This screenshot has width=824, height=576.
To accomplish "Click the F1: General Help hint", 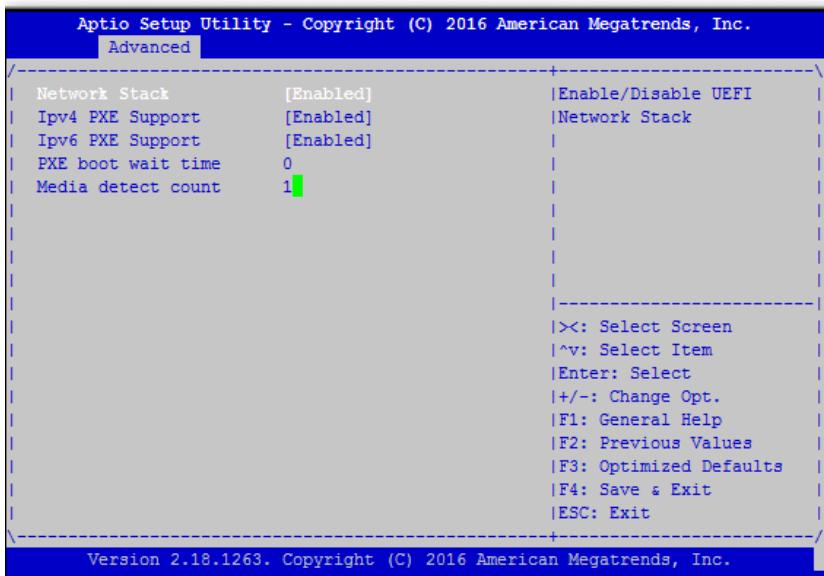I will coord(640,420).
